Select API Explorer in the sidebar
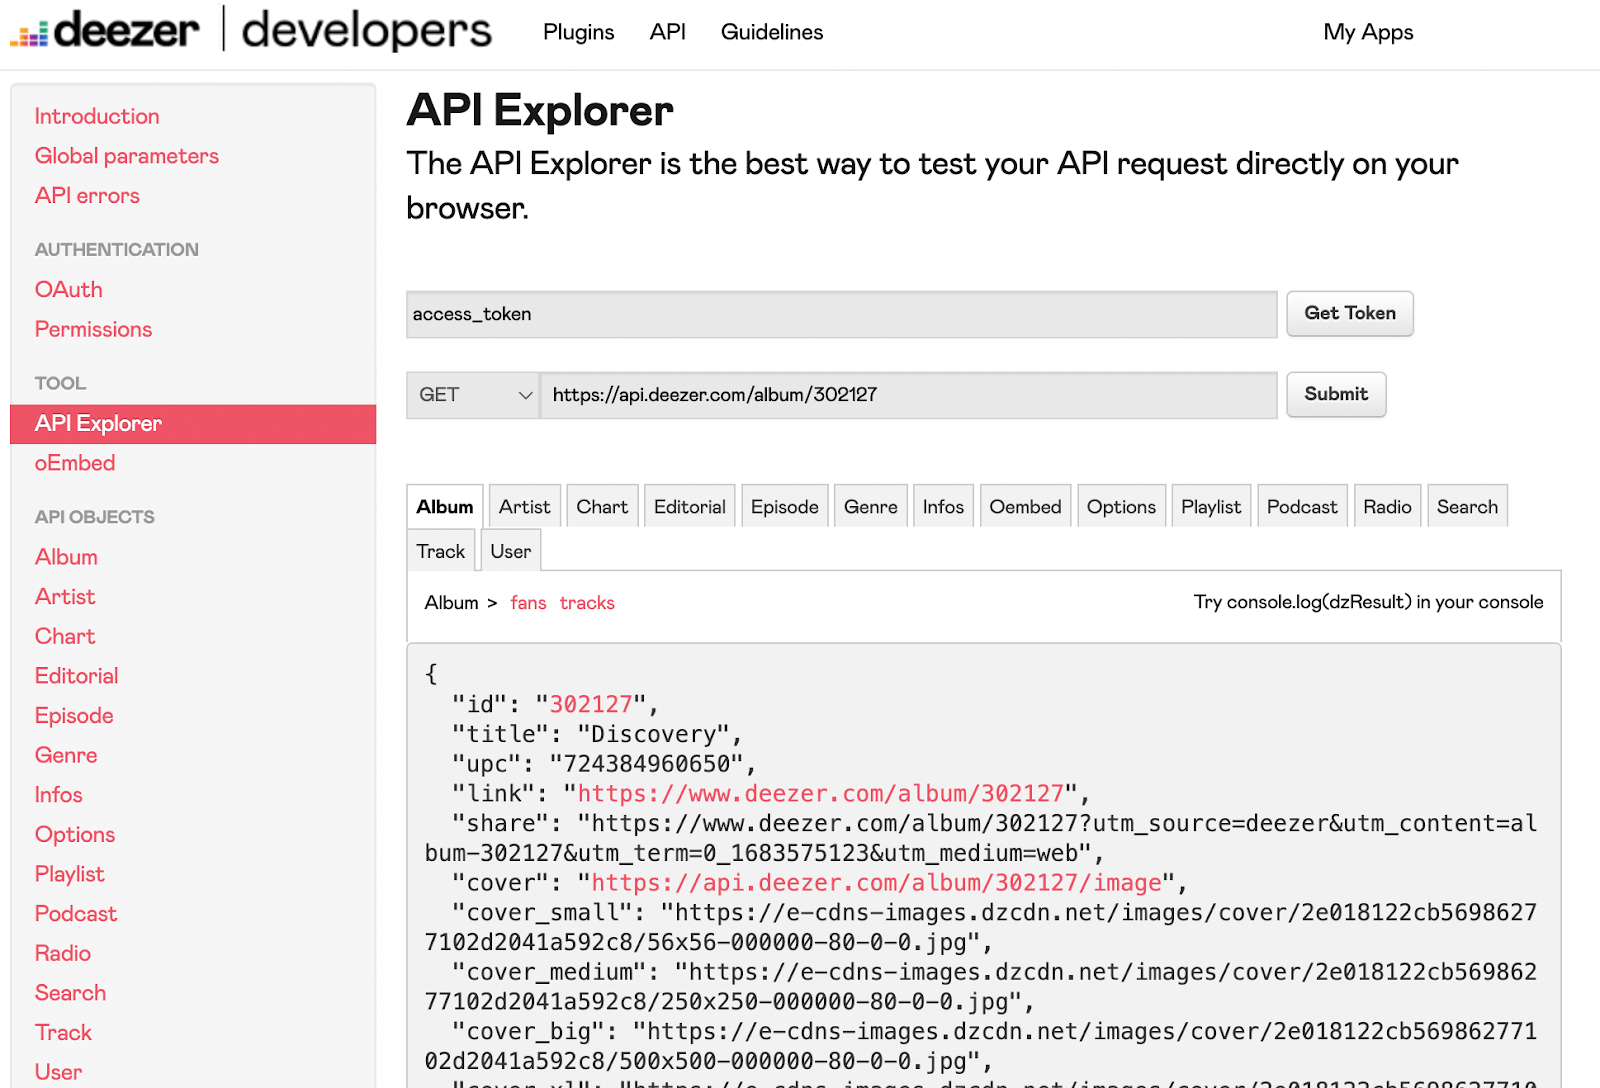1600x1088 pixels. 193,424
